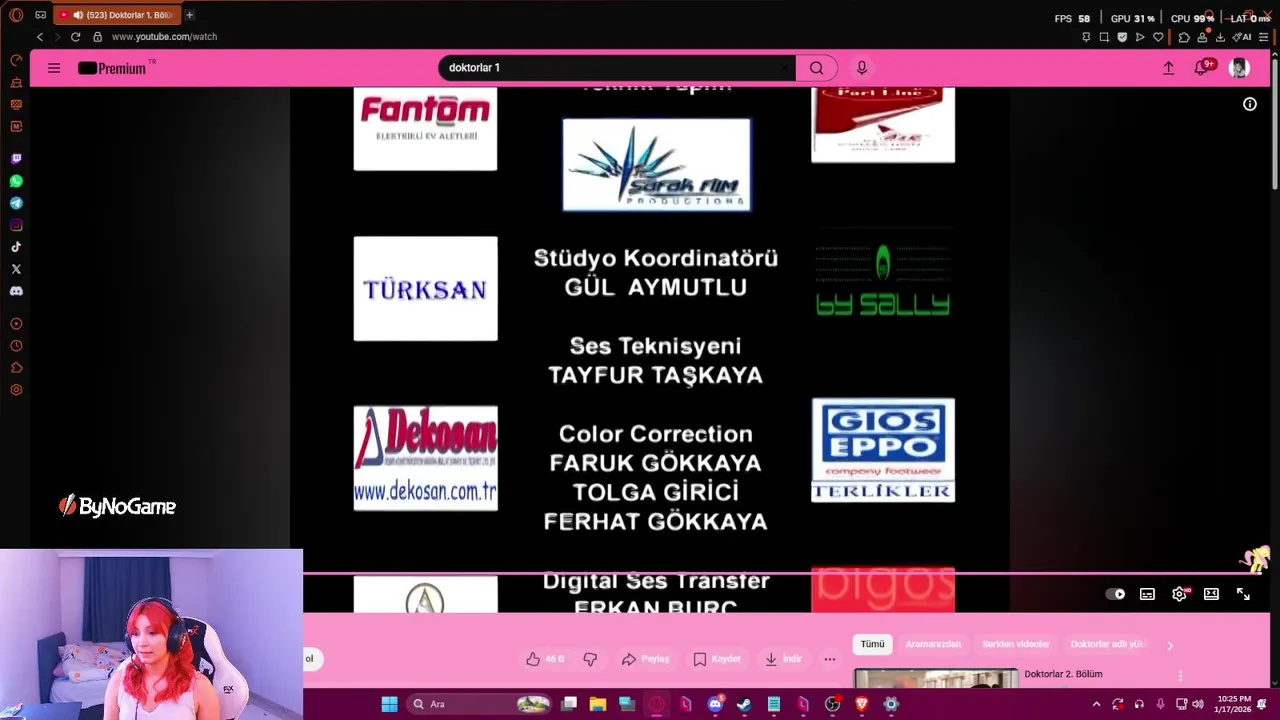Screen dimensions: 1280x720
Task: Open sidebar settings gear icon
Action: (x=16, y=390)
